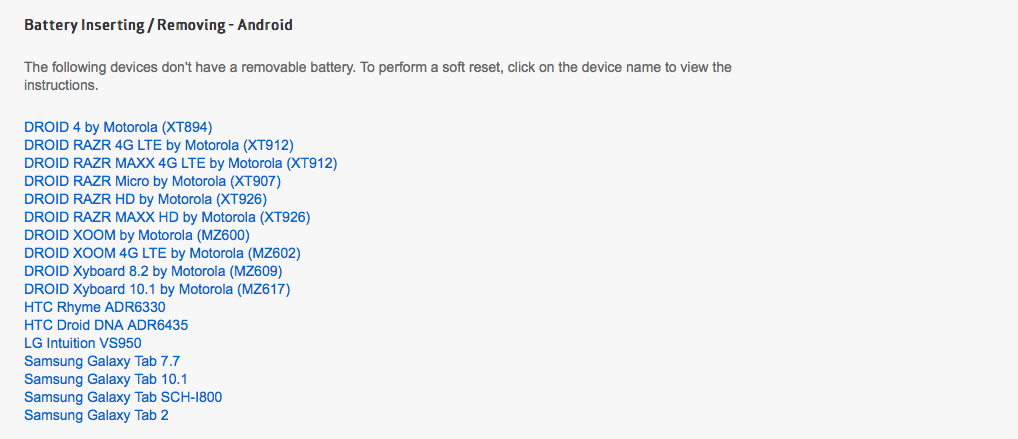Open DROID RAZR 4G LTE (XT912) link
The height and width of the screenshot is (439, 1018).
pyautogui.click(x=159, y=145)
